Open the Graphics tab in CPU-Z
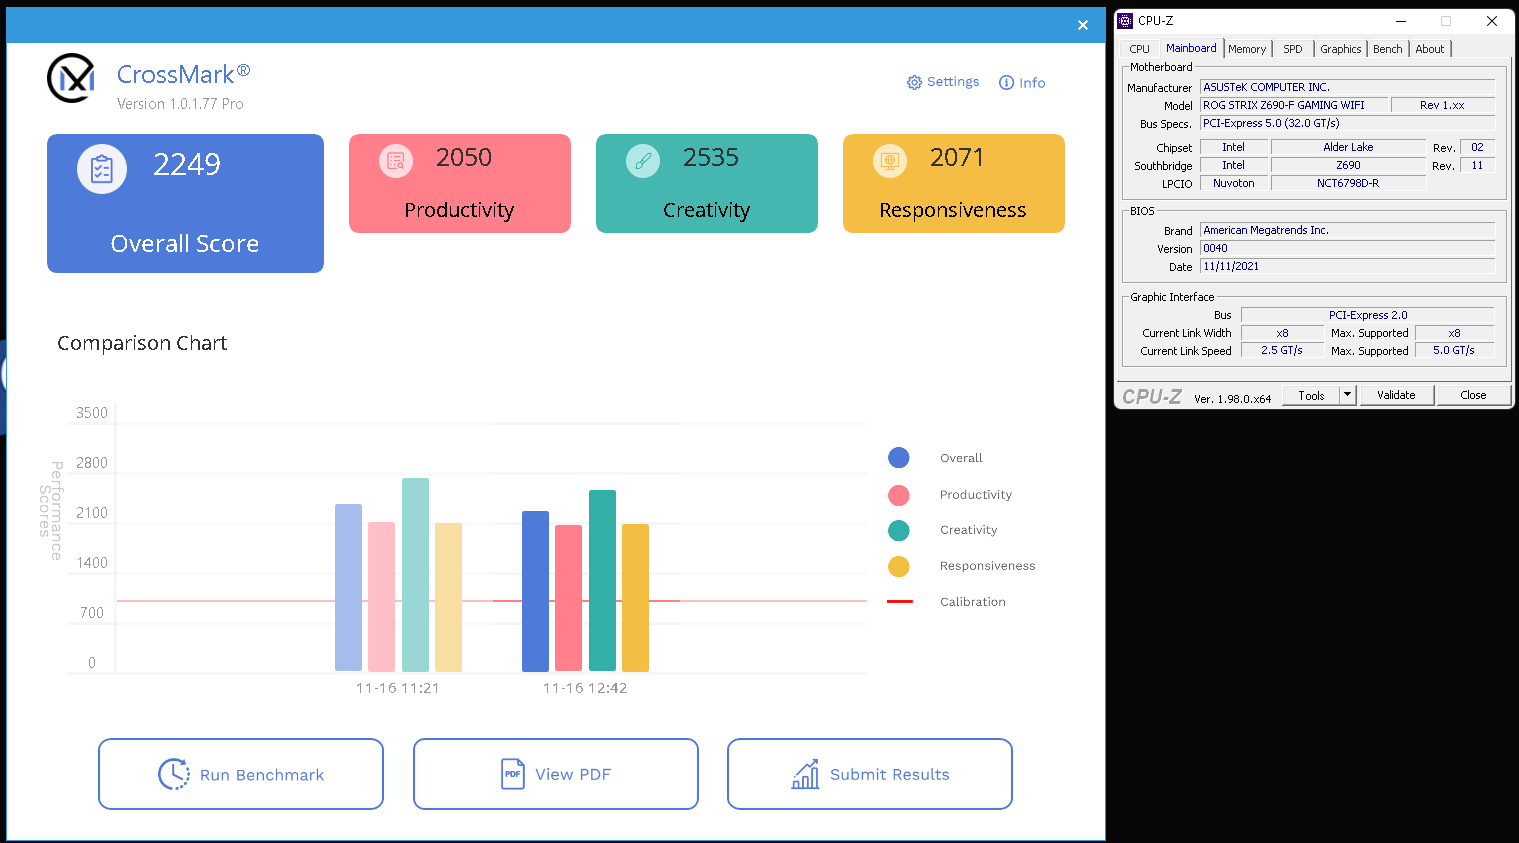 click(1341, 49)
